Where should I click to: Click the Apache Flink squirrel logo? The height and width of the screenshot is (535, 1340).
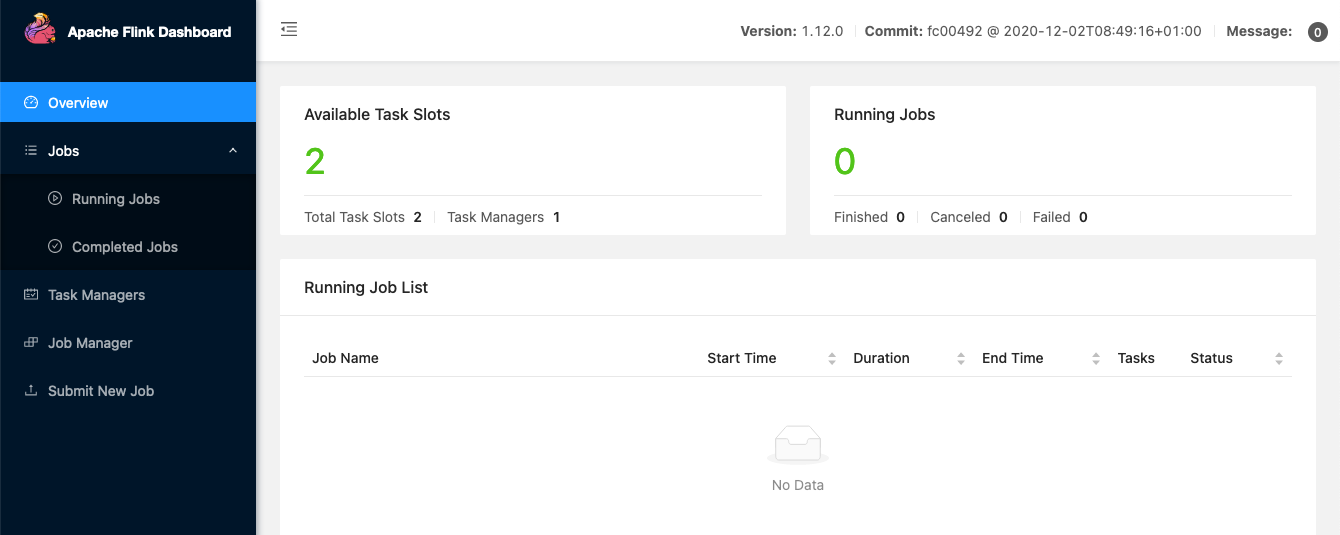pos(40,30)
